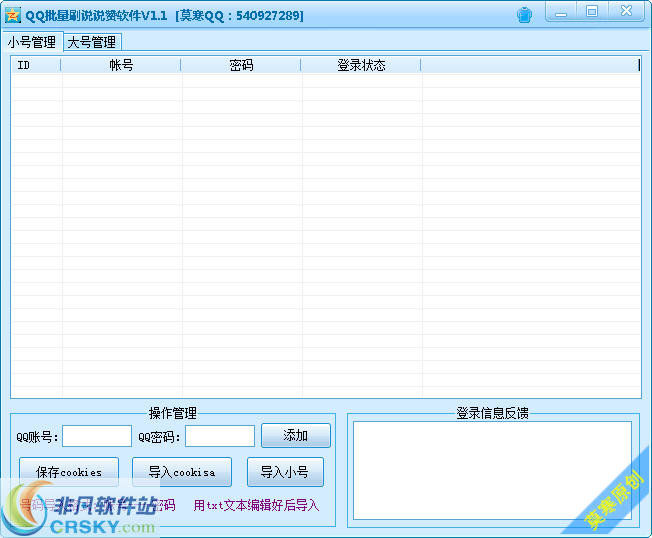
Task: Click the app star icon in title bar
Action: point(12,15)
